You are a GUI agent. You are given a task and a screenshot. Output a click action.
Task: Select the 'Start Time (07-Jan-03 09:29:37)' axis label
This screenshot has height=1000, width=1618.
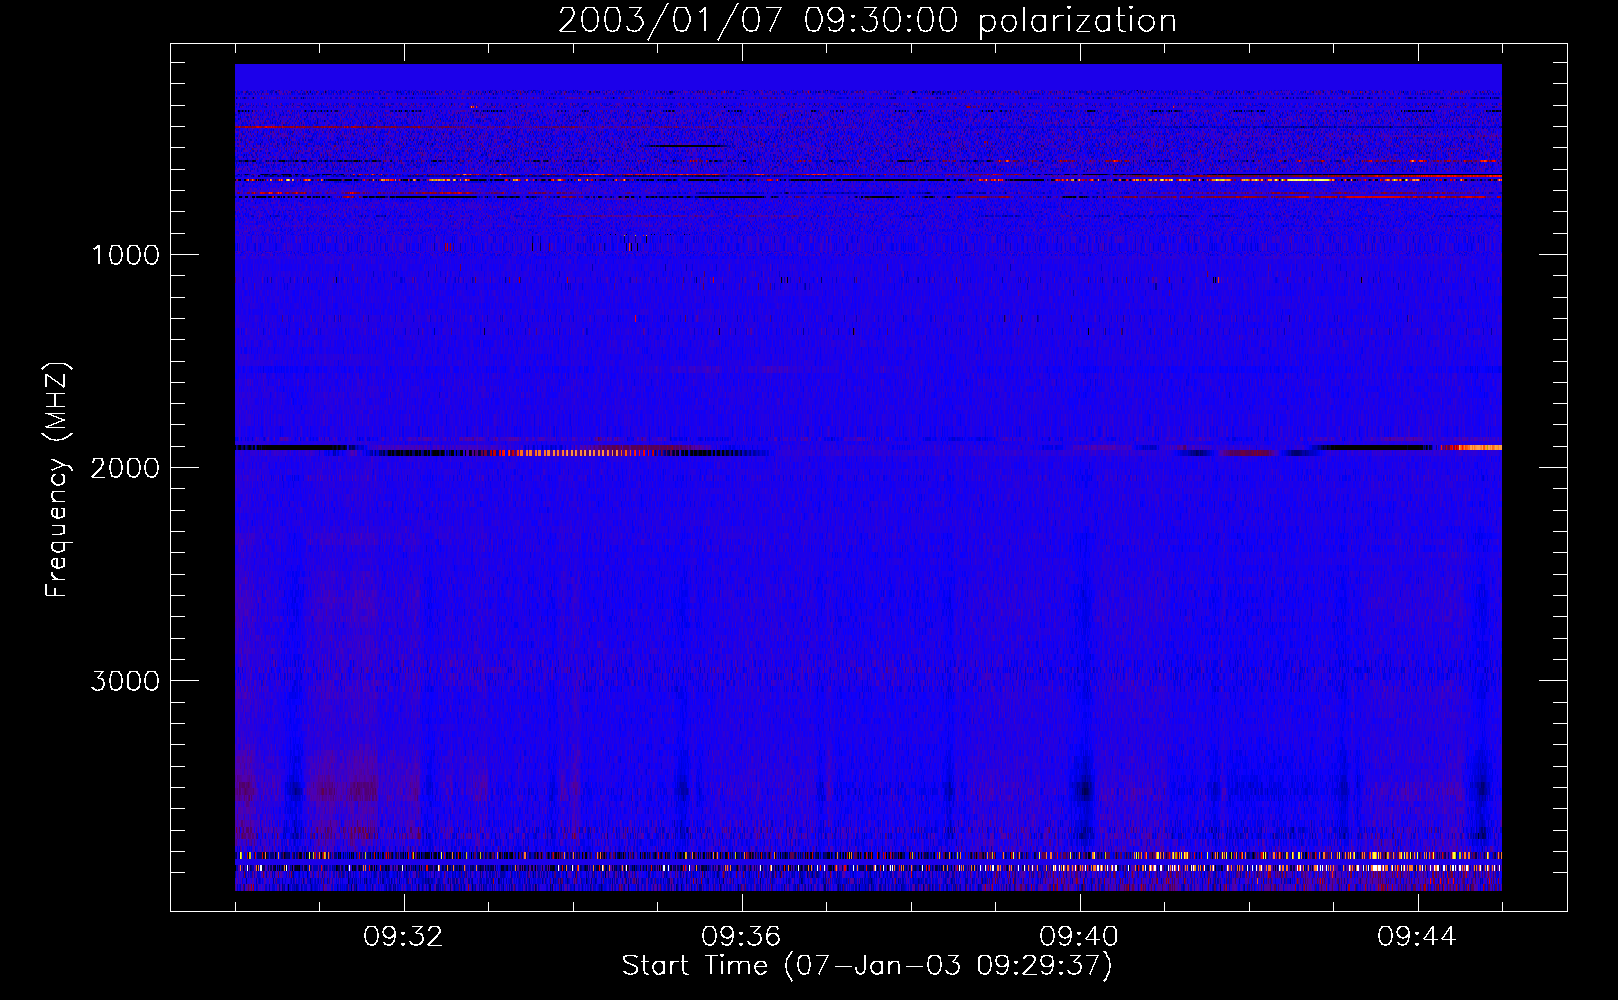(867, 966)
